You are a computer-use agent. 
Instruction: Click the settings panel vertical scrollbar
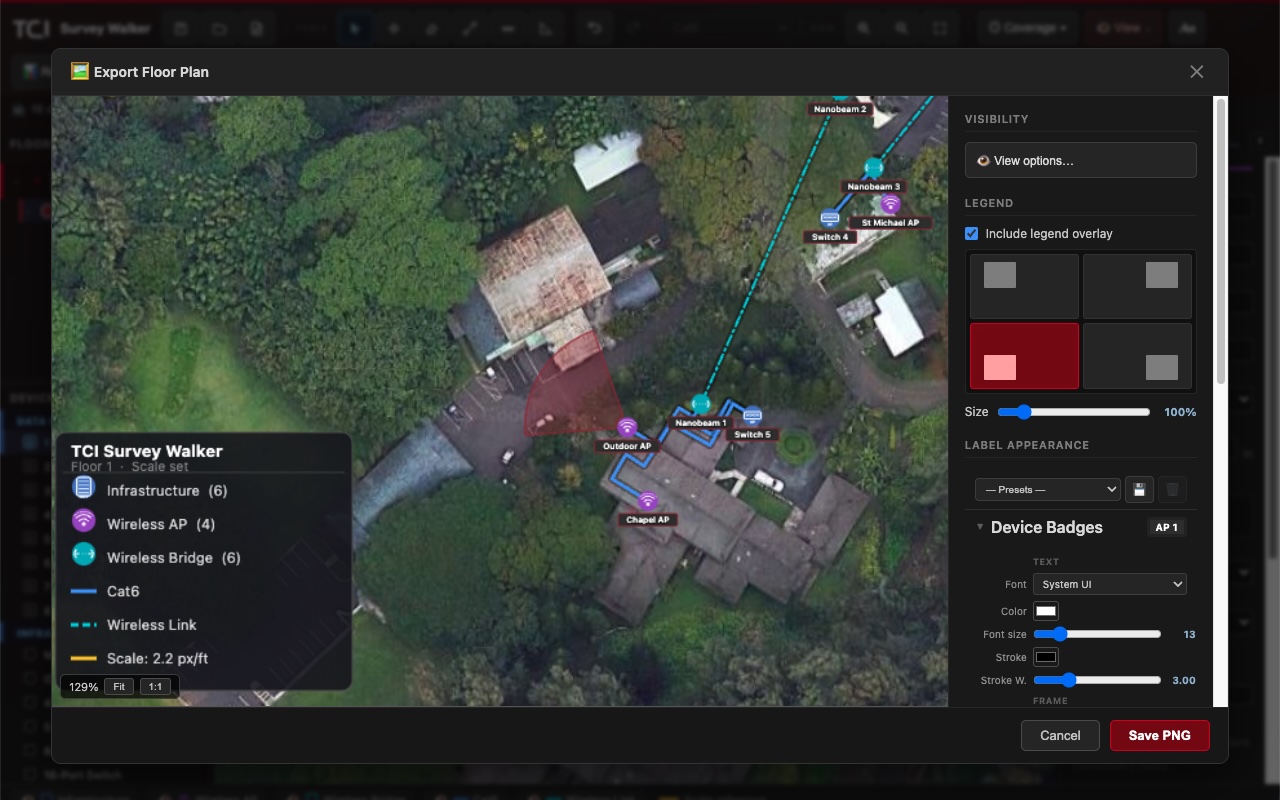point(1220,240)
